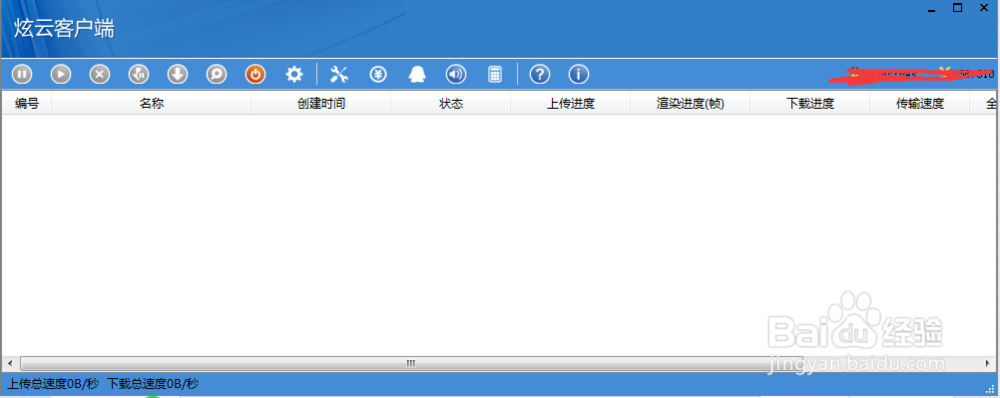Click the info about icon
Image resolution: width=1000 pixels, height=398 pixels.
[x=578, y=75]
